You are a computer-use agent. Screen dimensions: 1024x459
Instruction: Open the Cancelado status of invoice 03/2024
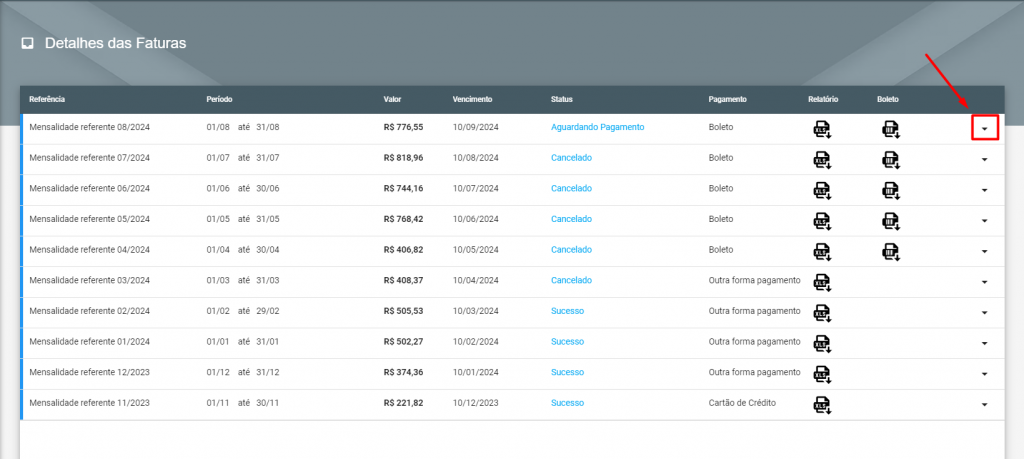[571, 280]
